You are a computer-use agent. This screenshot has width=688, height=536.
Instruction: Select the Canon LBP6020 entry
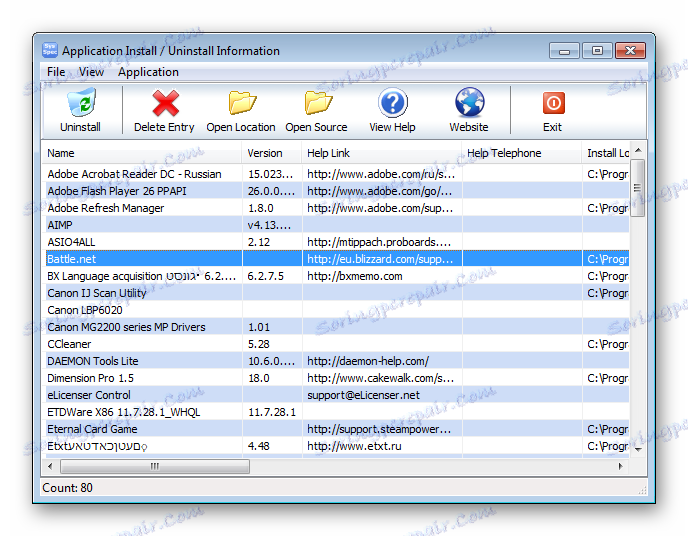(x=336, y=310)
